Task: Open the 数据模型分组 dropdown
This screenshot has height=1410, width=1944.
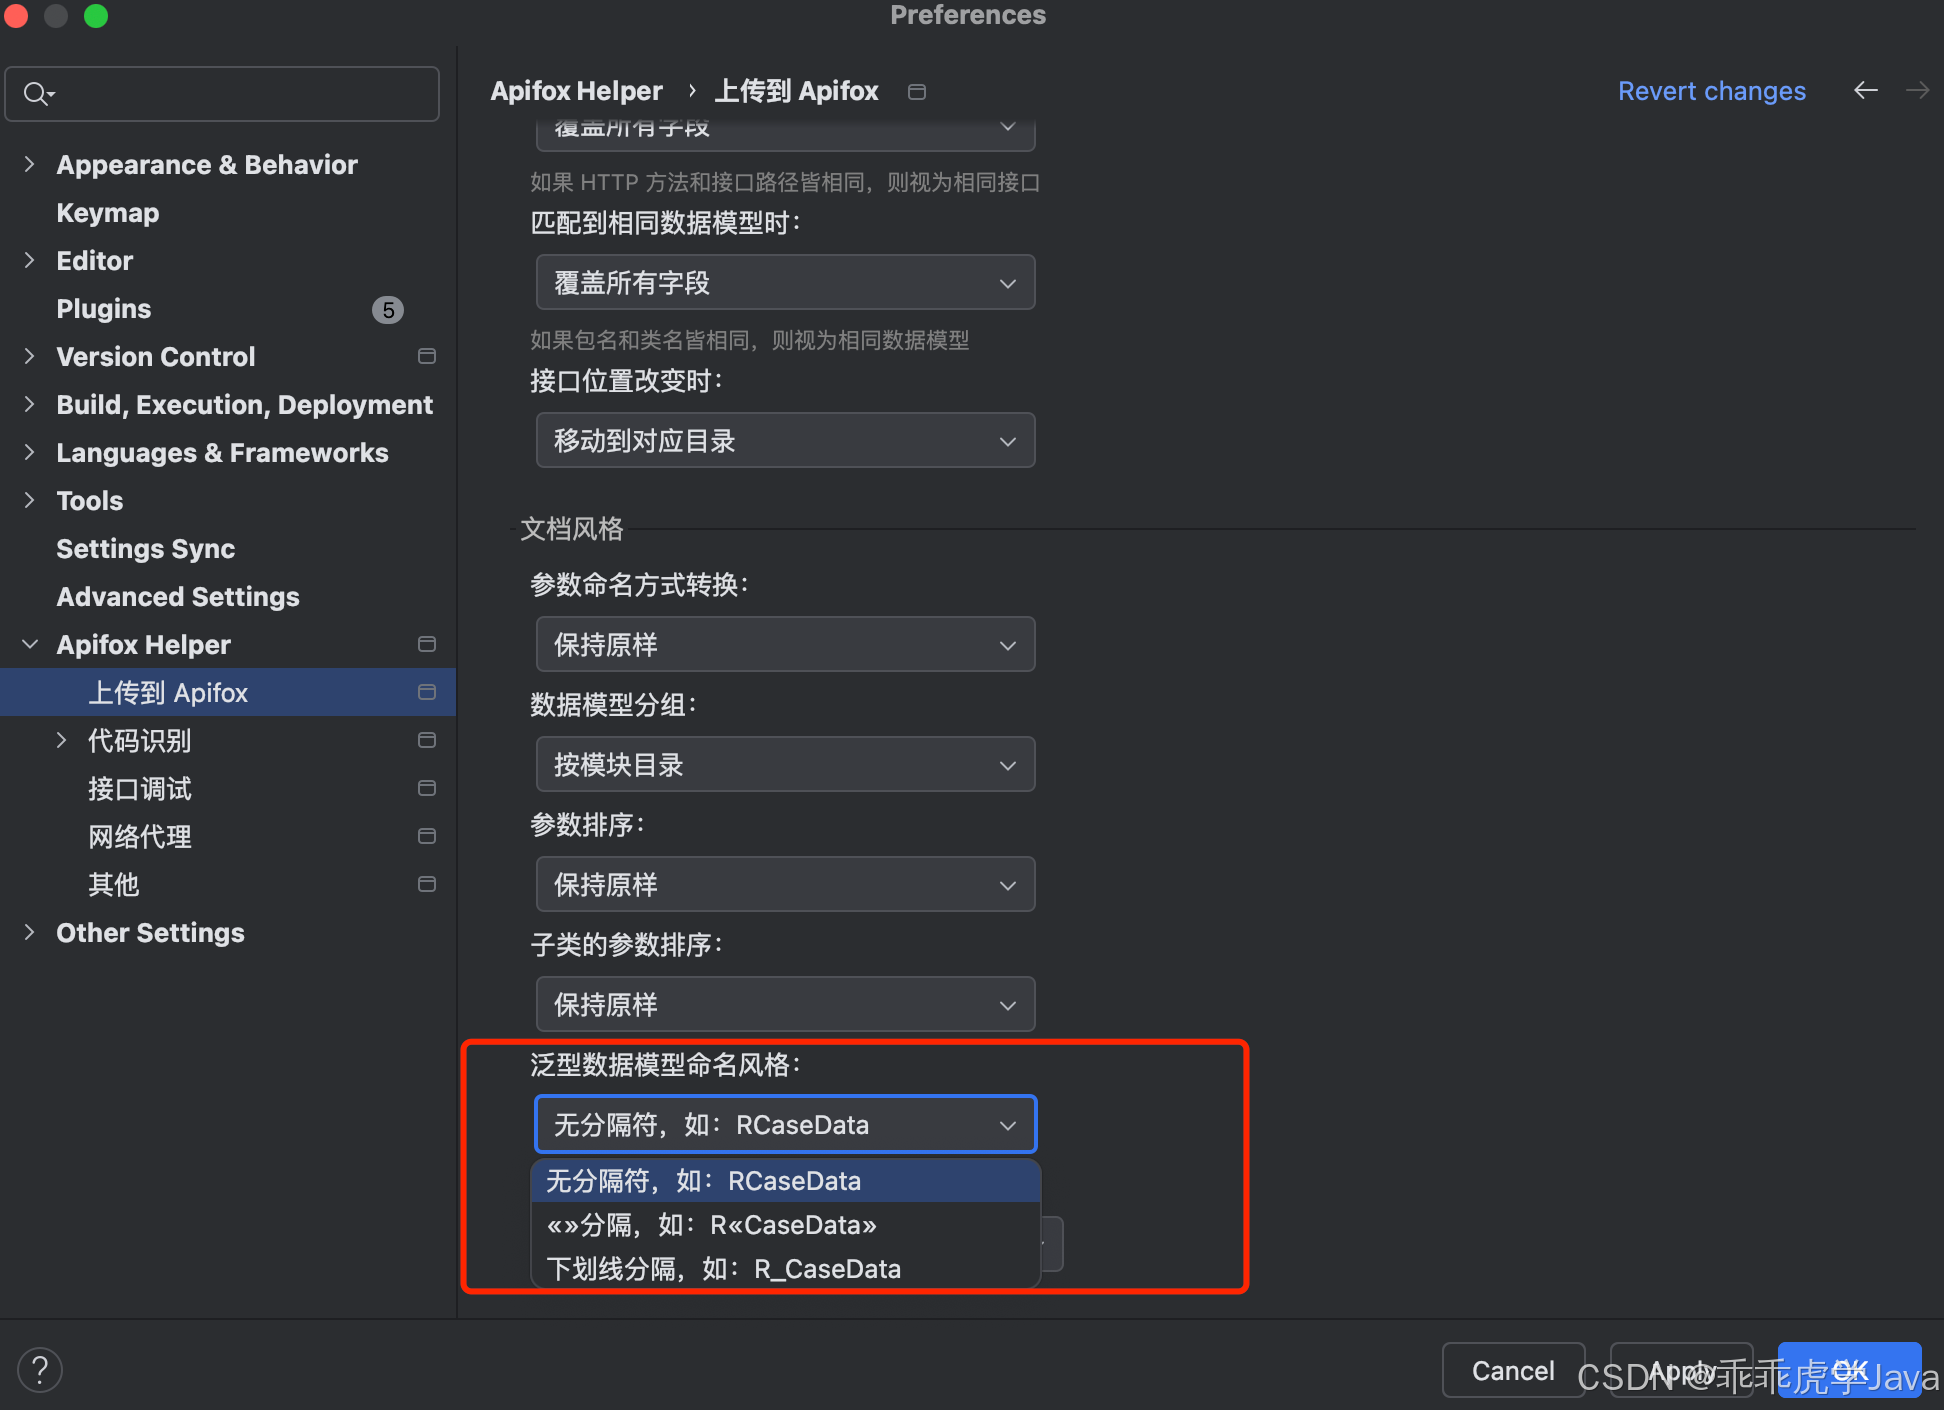Action: click(785, 764)
